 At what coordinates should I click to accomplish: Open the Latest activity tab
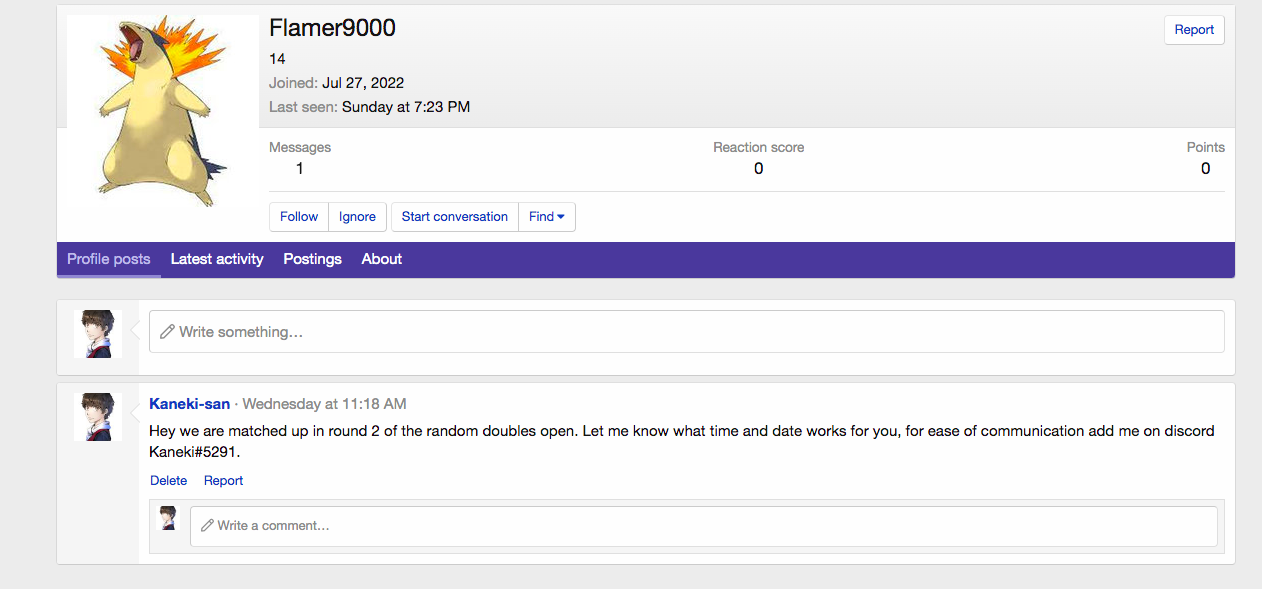coord(217,259)
